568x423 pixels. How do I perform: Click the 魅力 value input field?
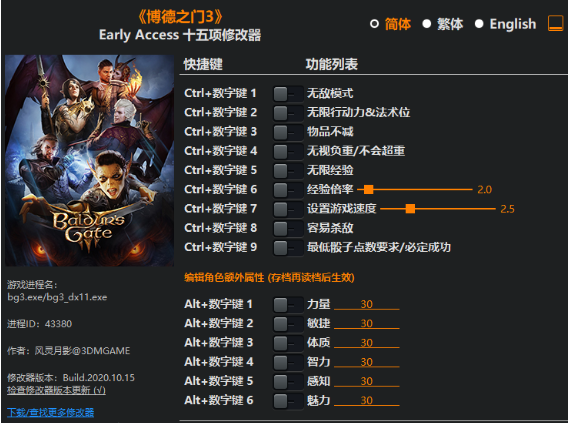(x=367, y=400)
